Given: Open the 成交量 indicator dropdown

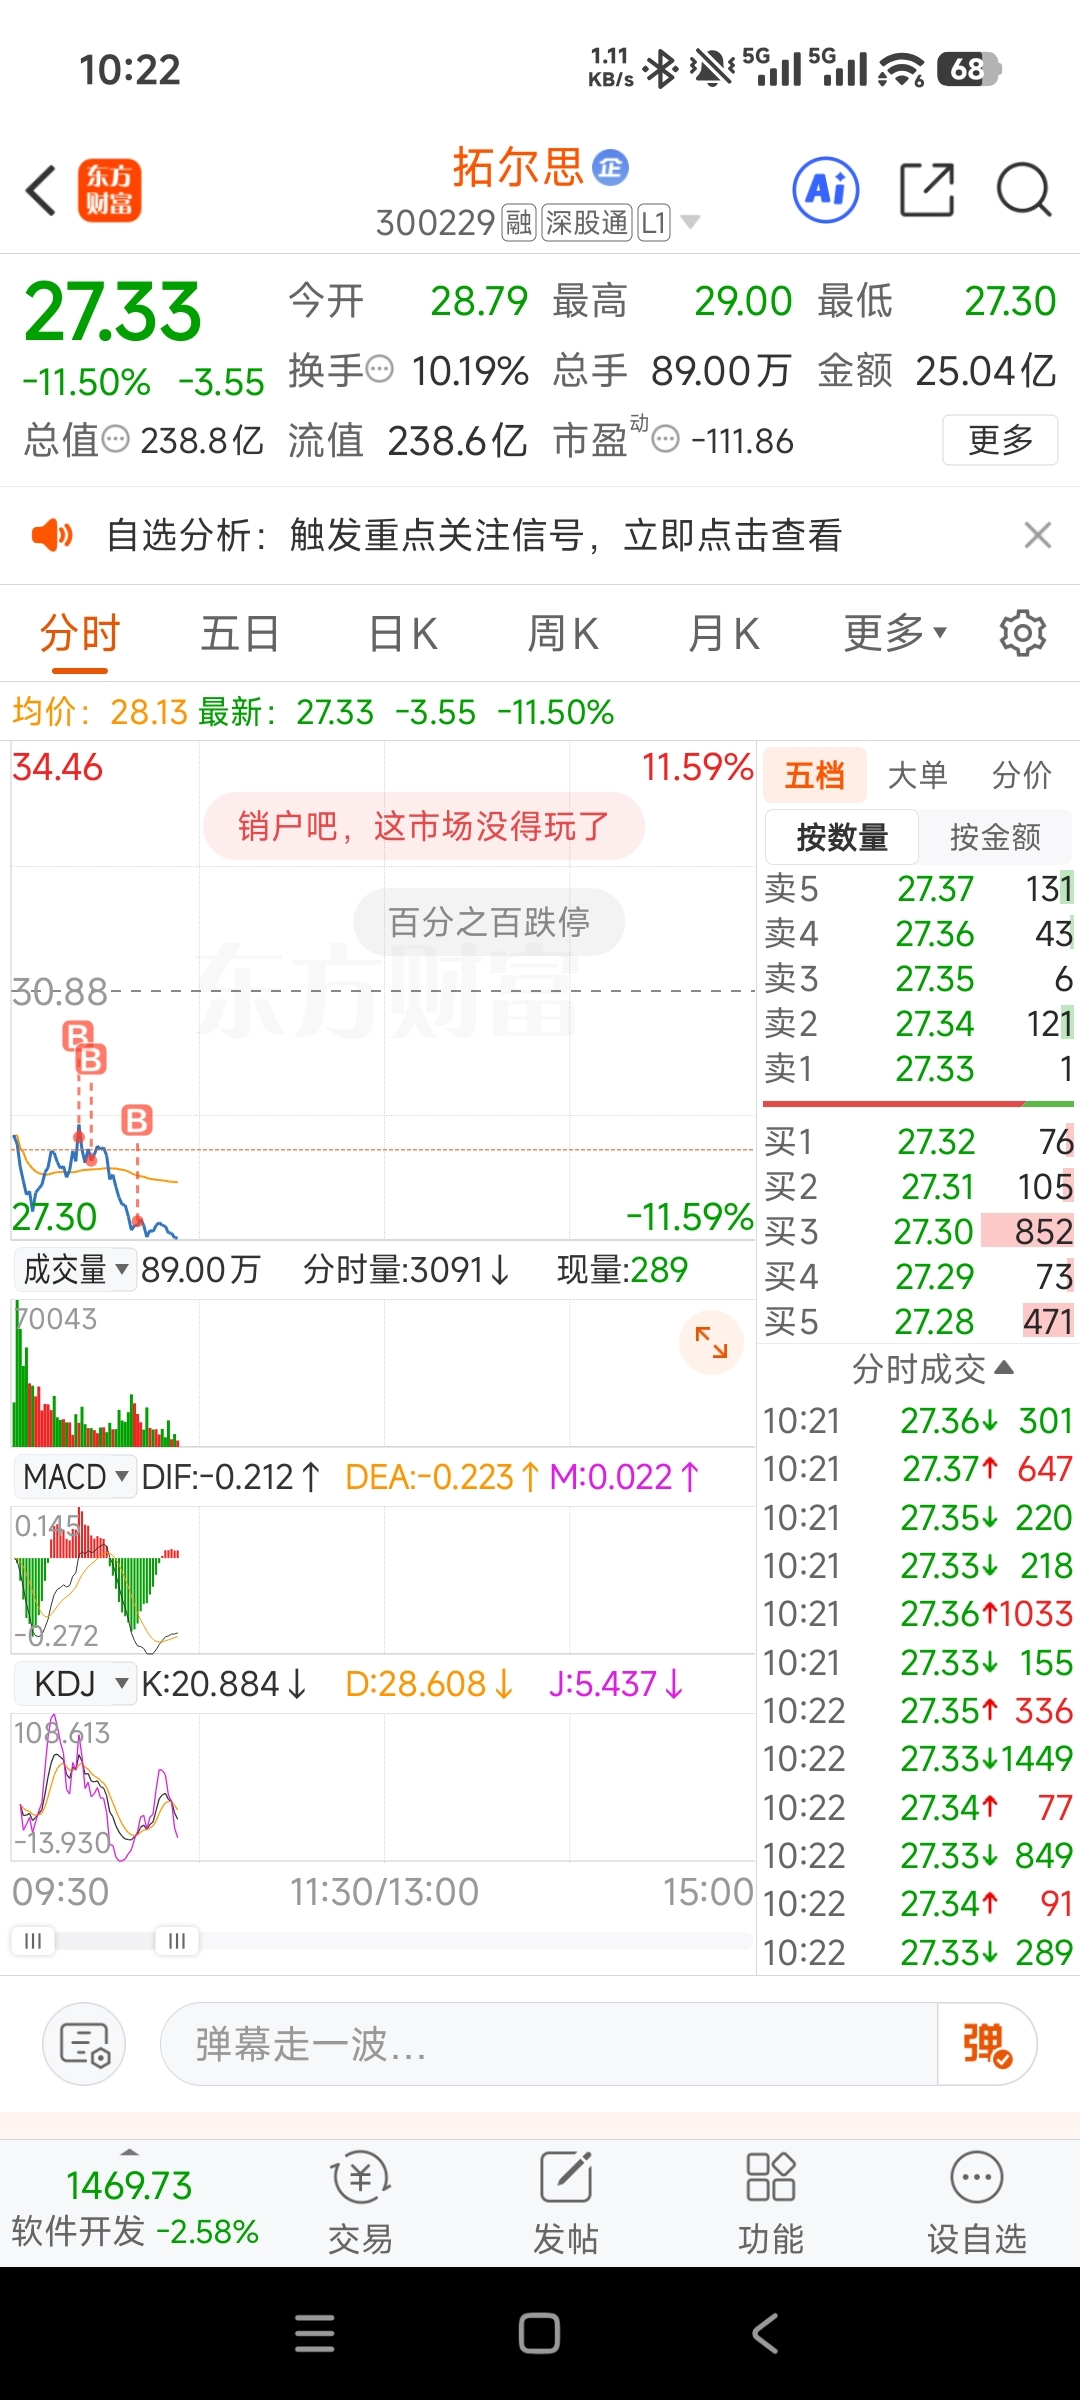Looking at the screenshot, I should point(76,1270).
